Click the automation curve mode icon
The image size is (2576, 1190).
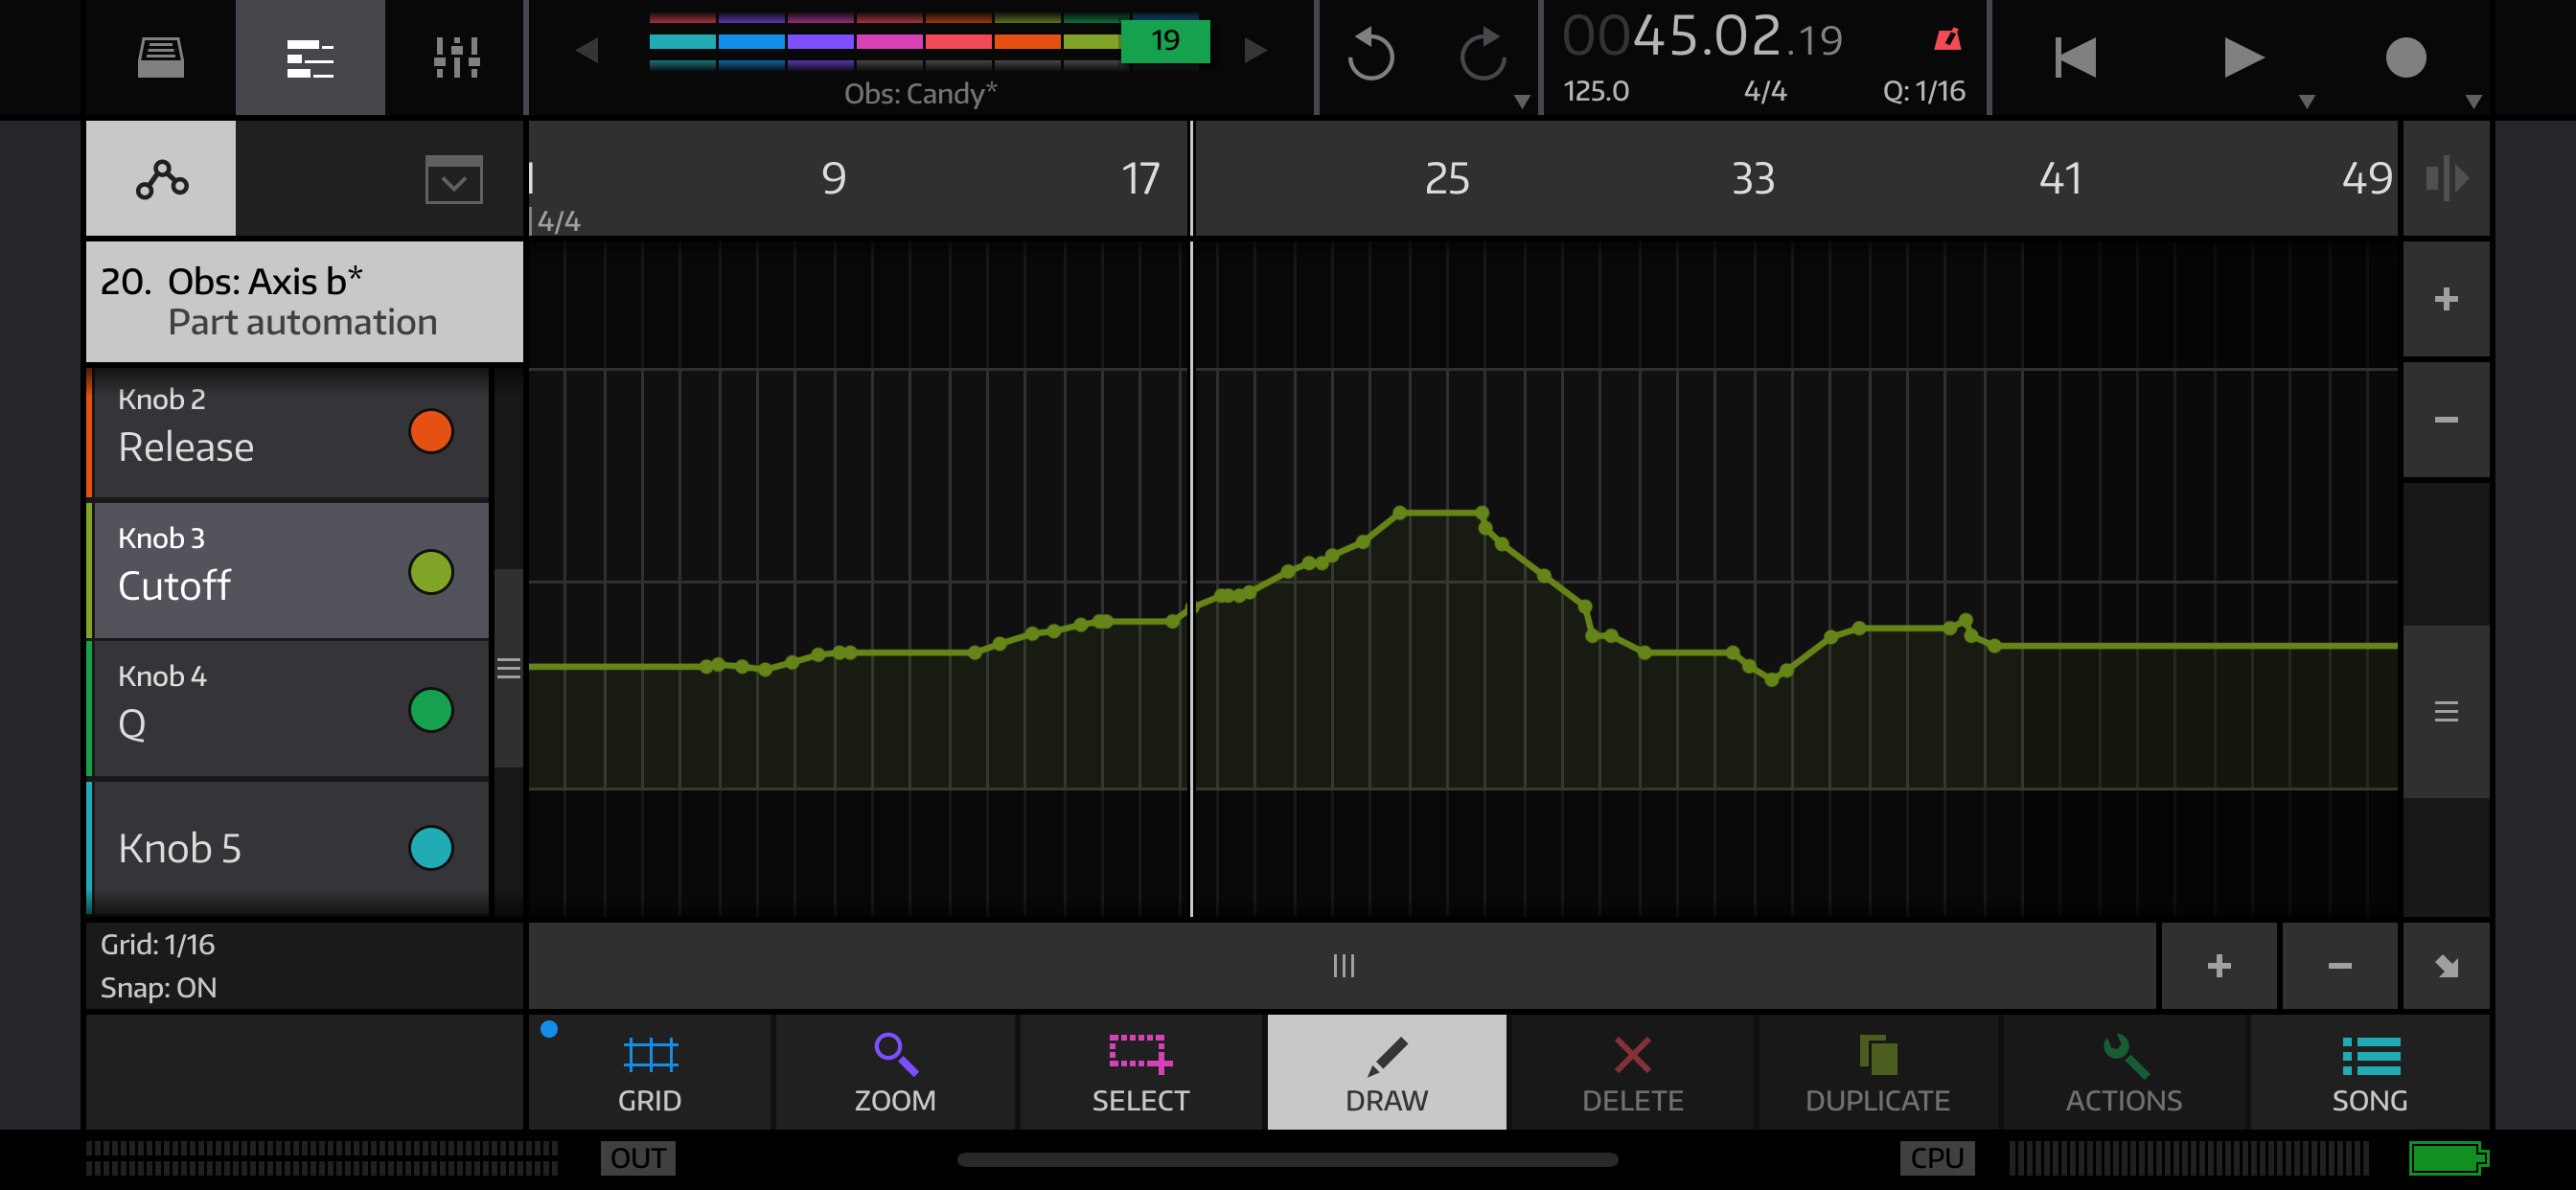click(x=161, y=179)
